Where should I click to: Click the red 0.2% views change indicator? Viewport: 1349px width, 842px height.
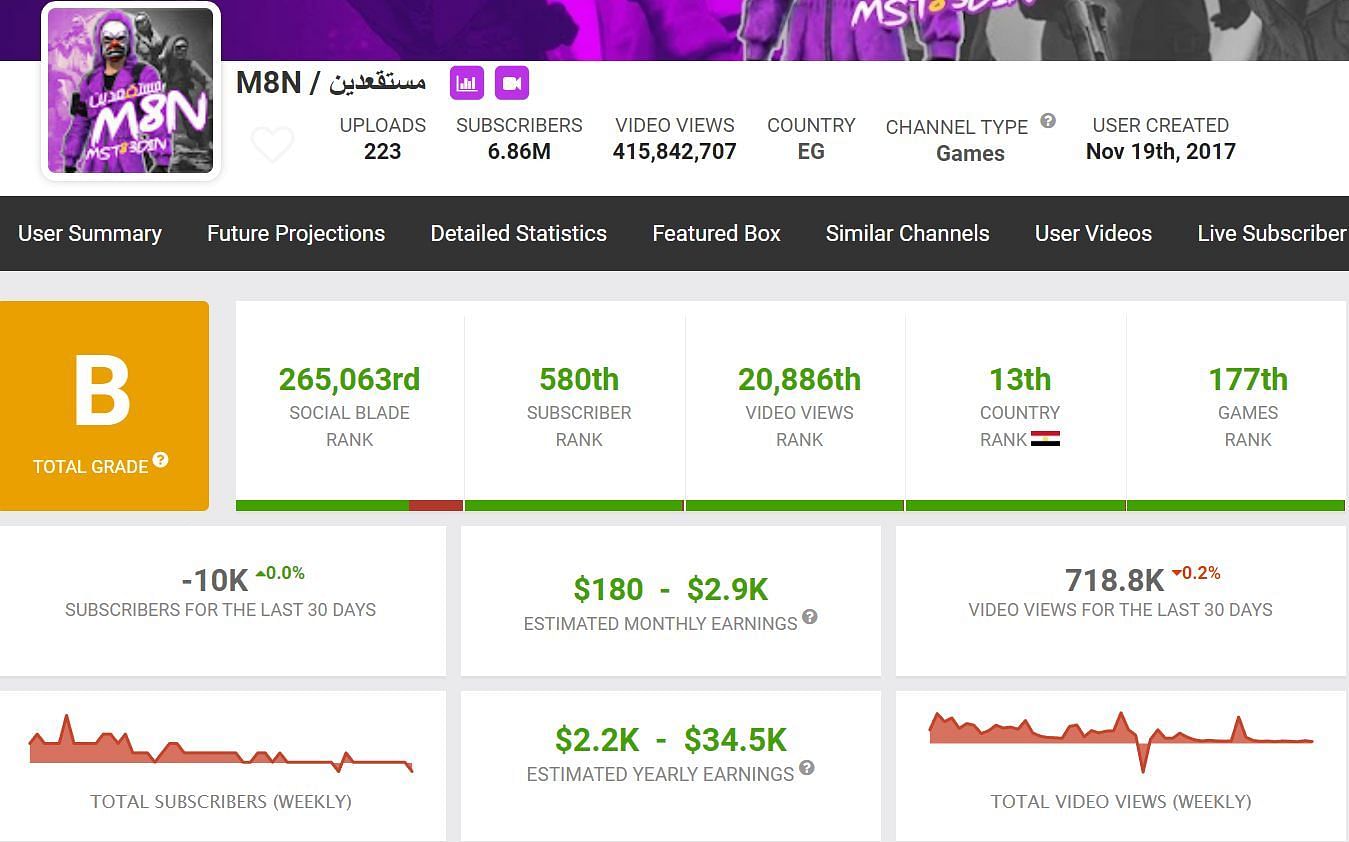1195,573
